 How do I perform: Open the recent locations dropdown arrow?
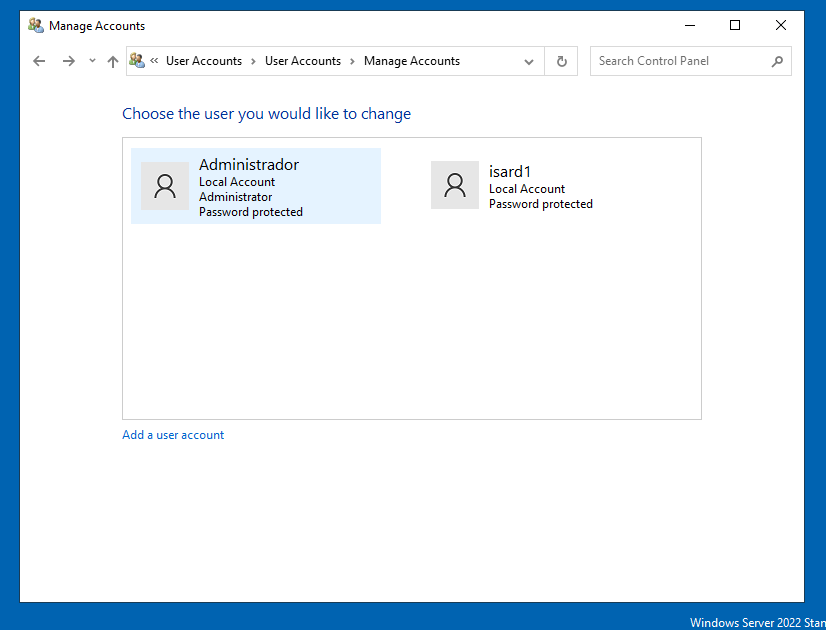tap(92, 61)
